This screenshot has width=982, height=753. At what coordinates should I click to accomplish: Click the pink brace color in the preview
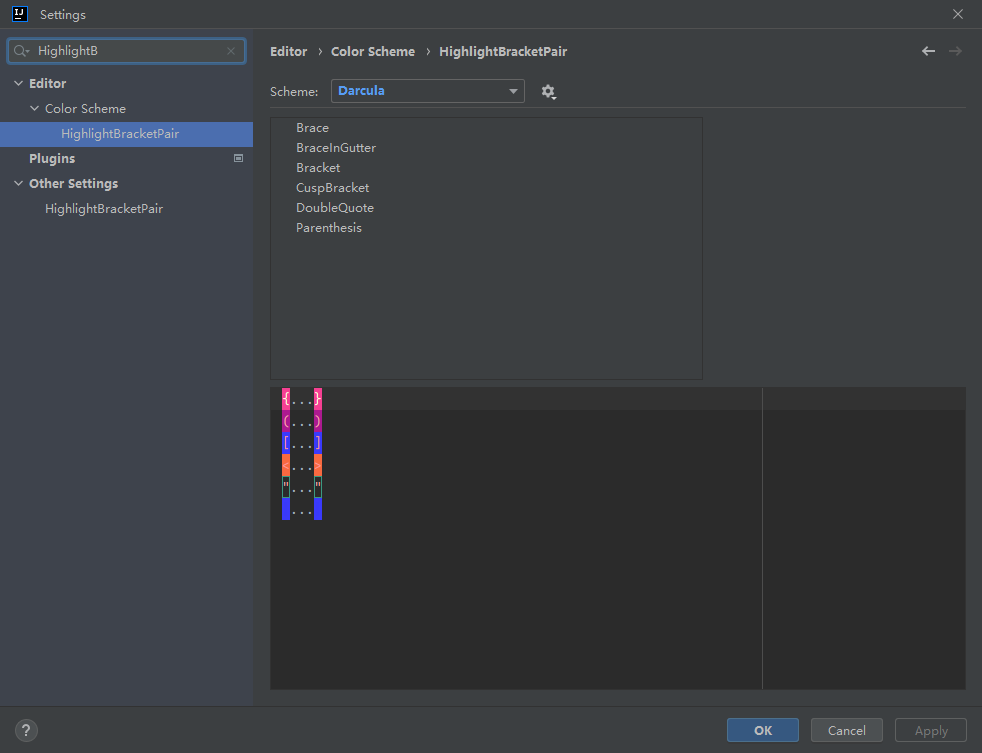tap(287, 398)
